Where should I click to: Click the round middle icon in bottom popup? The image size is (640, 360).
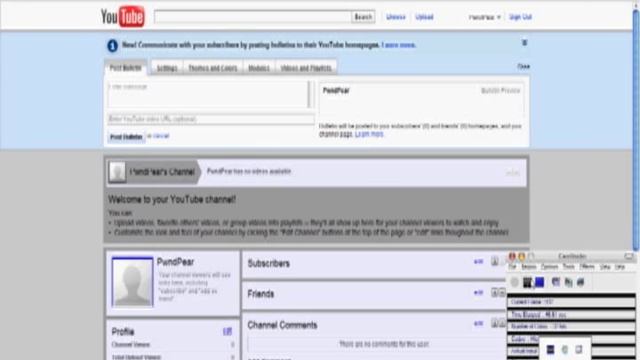[564, 349]
